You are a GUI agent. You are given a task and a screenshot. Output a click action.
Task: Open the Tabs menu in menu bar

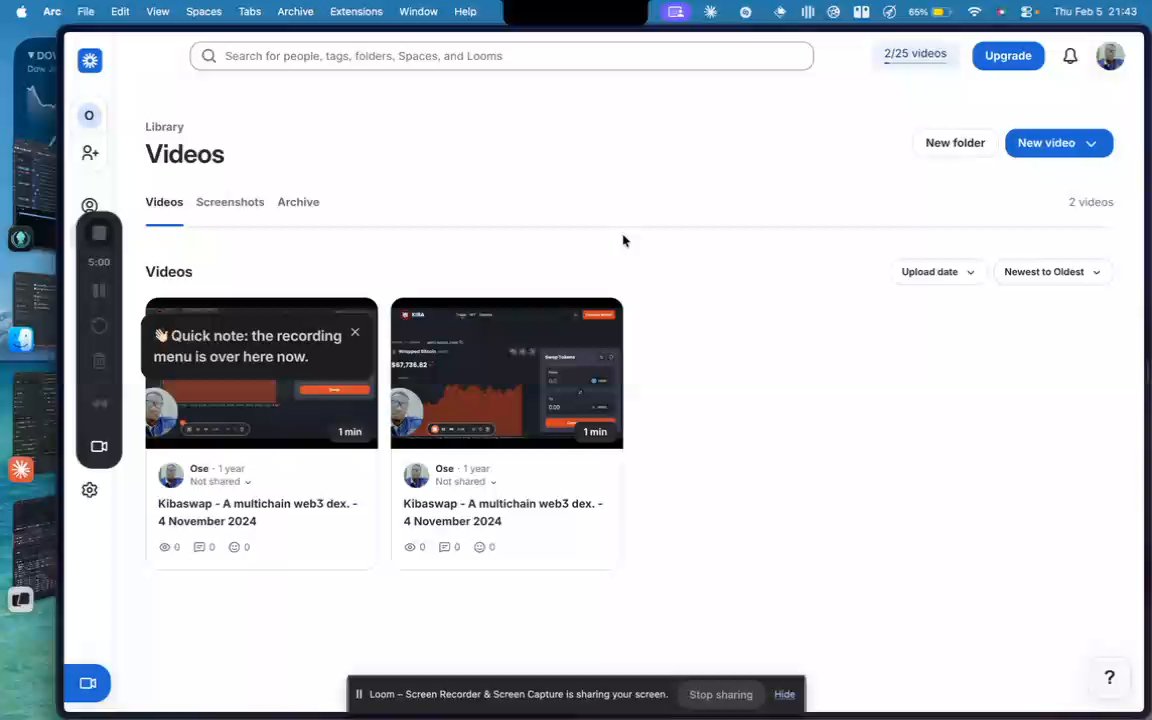pyautogui.click(x=250, y=12)
